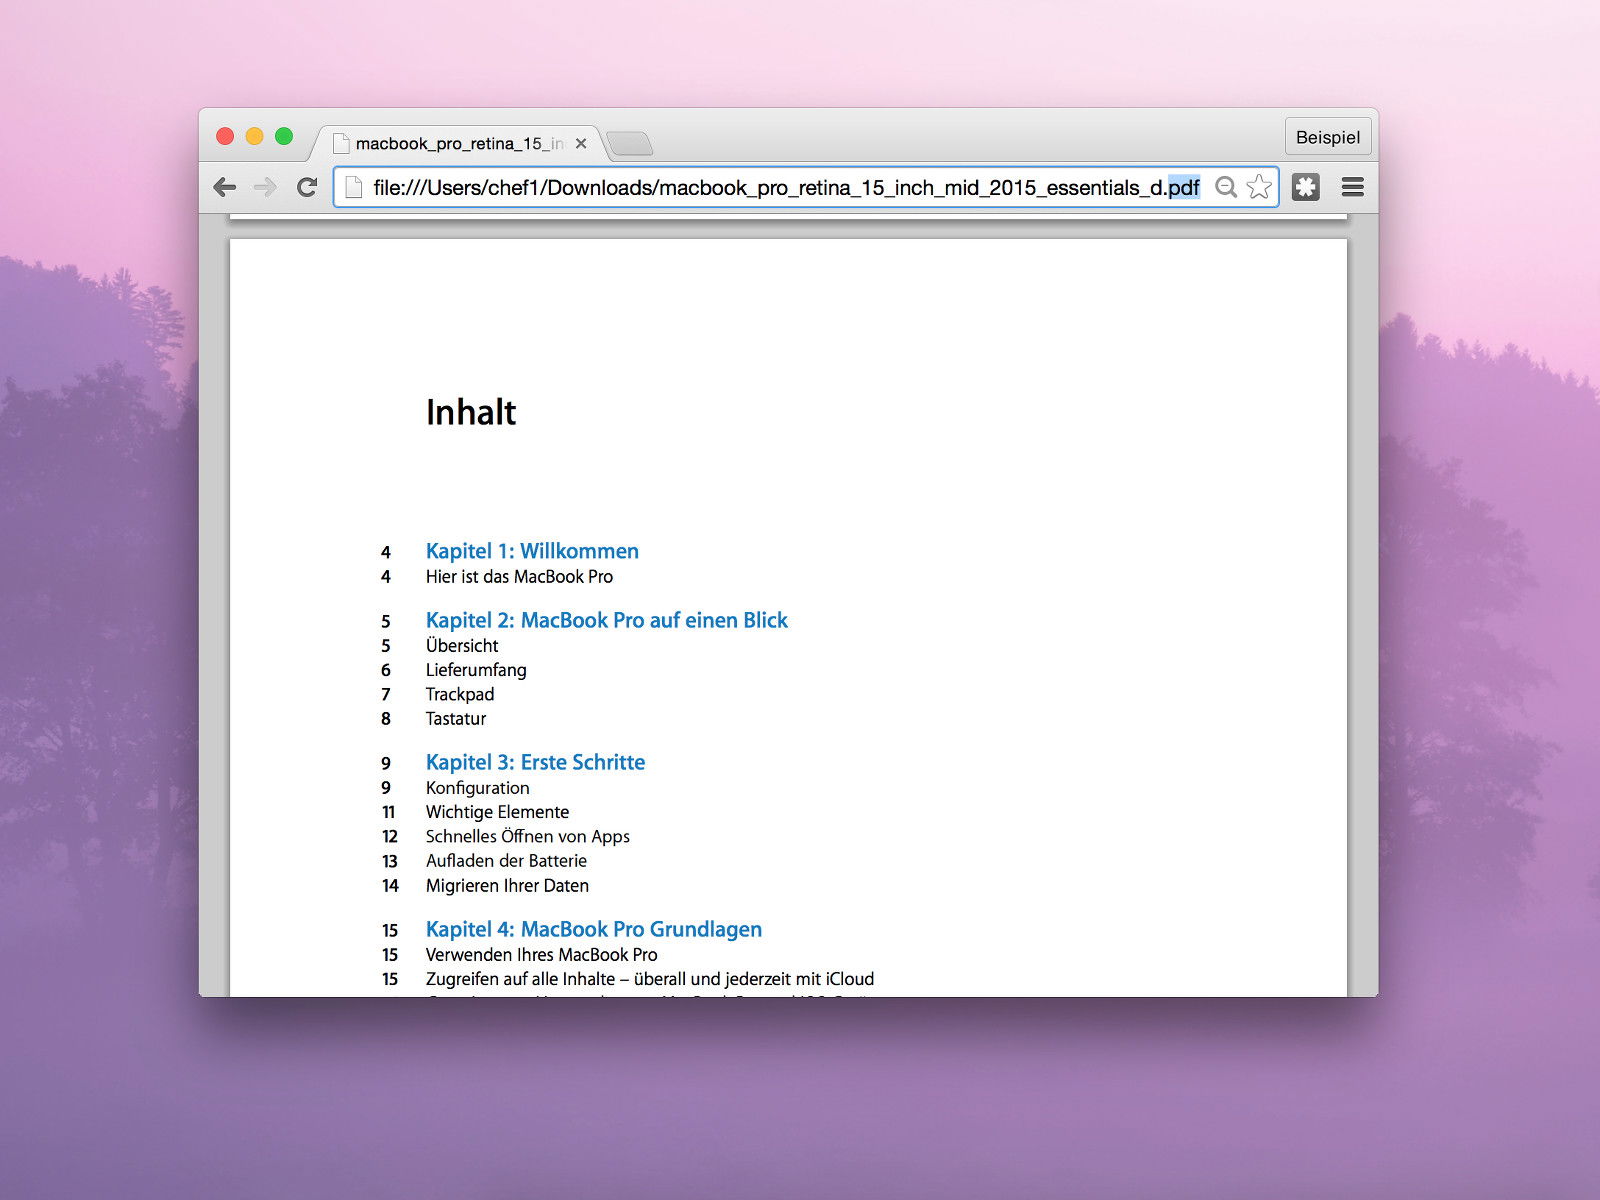Click 'Migrieren Ihrer Daten' entry

coord(507,885)
